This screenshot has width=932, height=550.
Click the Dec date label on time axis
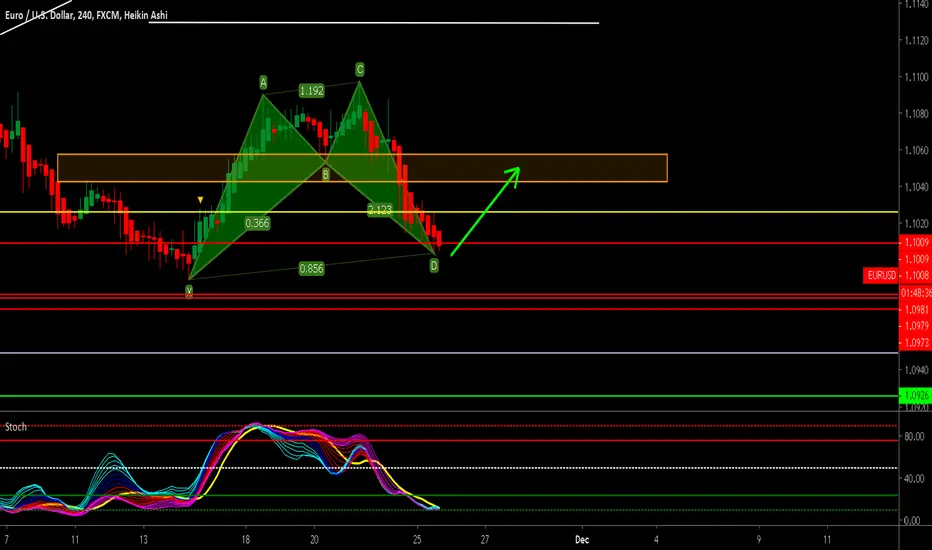point(582,540)
